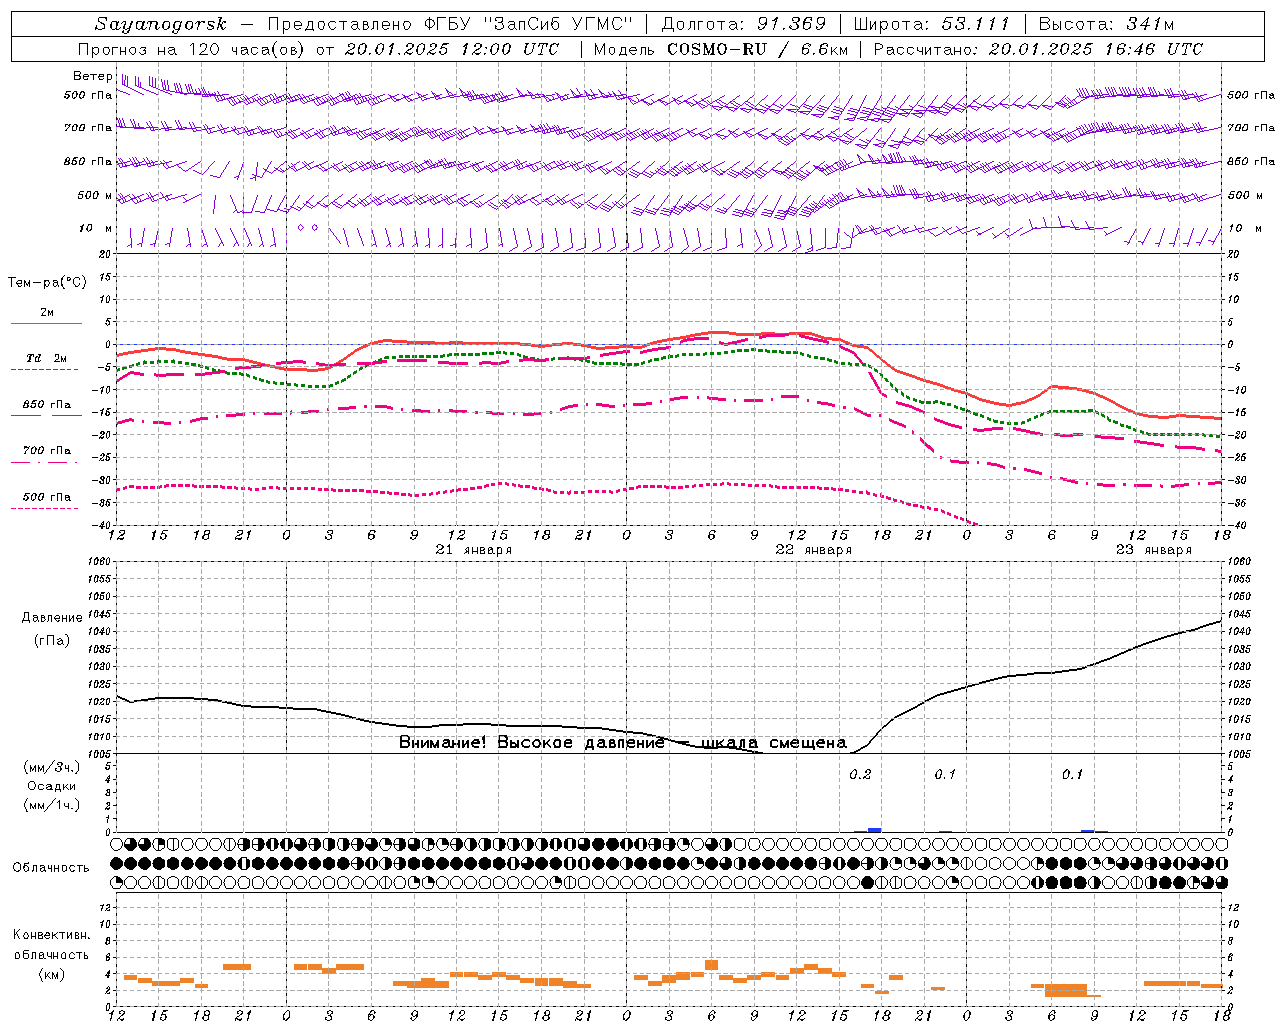Screen dimensions: 1280x1024
Task: Click '1045' on the right pressure axis
Action: 1239,614
